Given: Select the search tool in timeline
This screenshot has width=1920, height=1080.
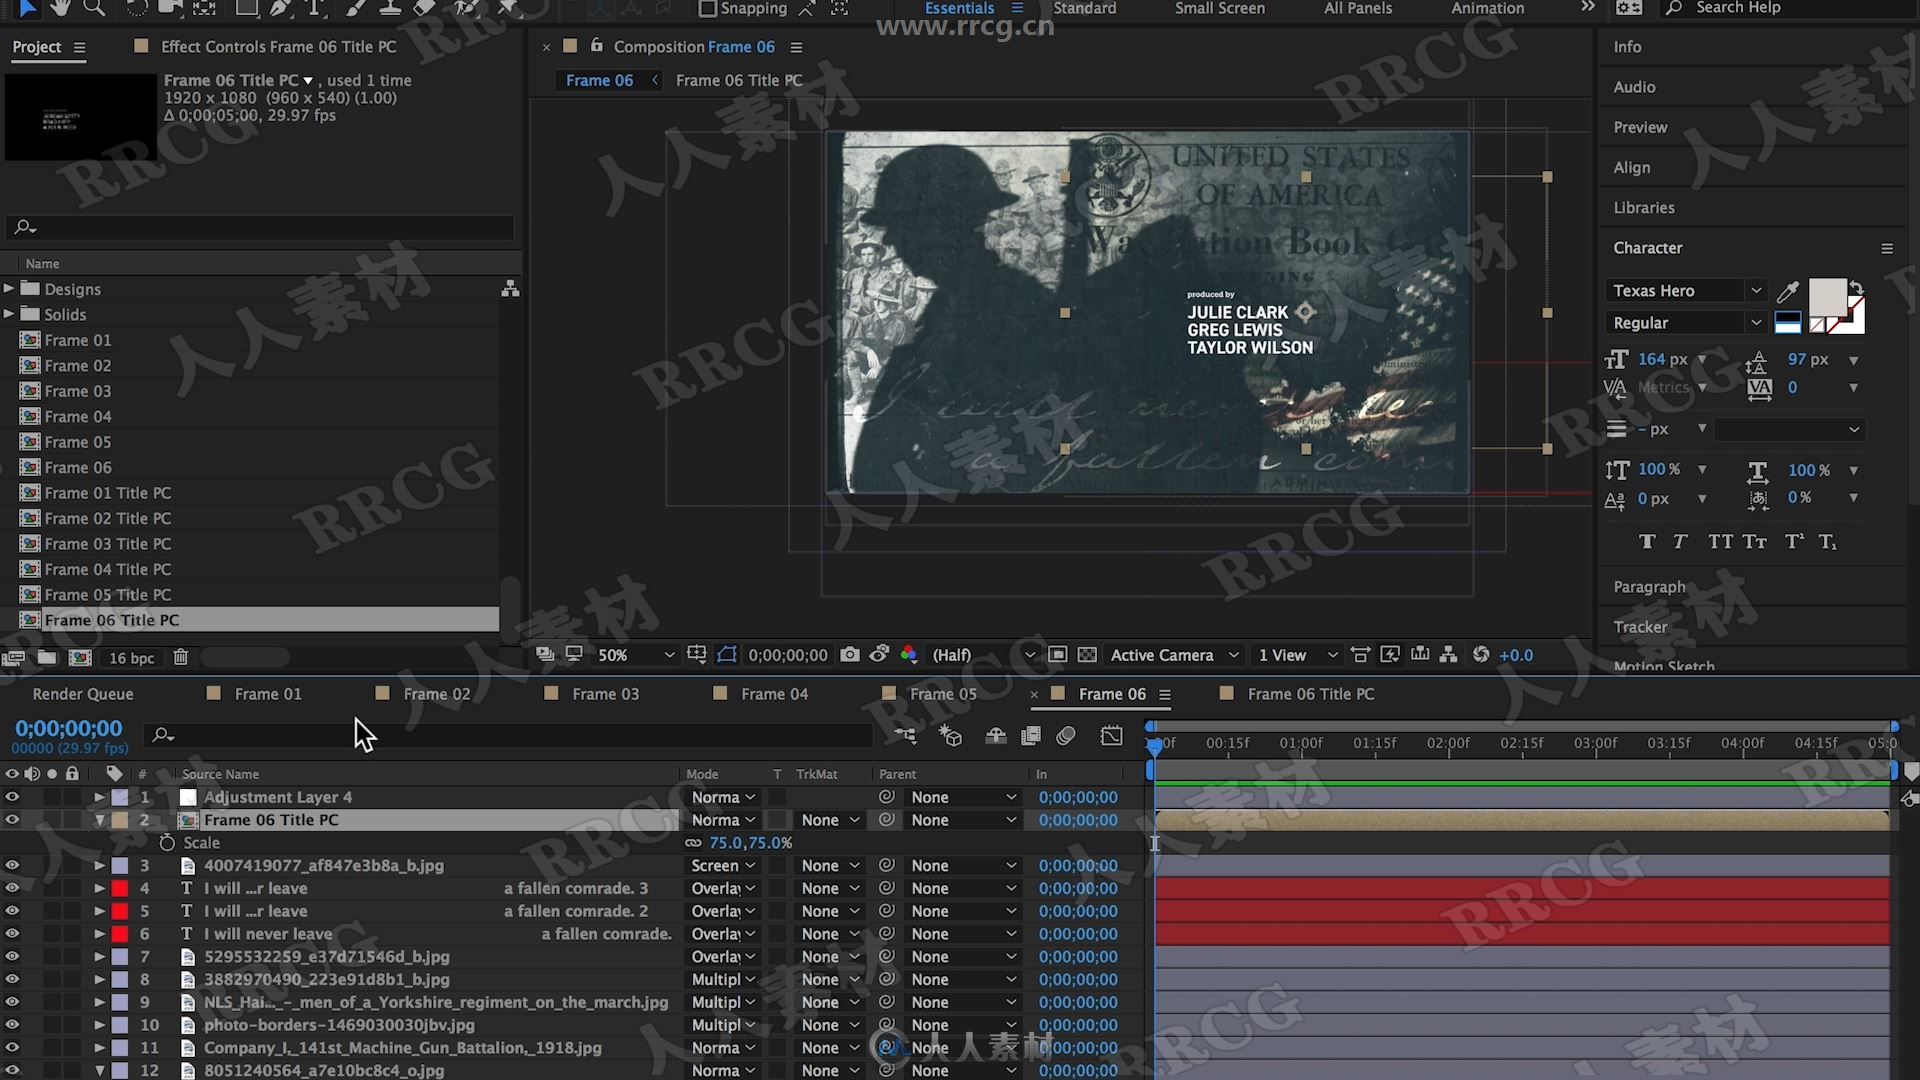Looking at the screenshot, I should [162, 735].
